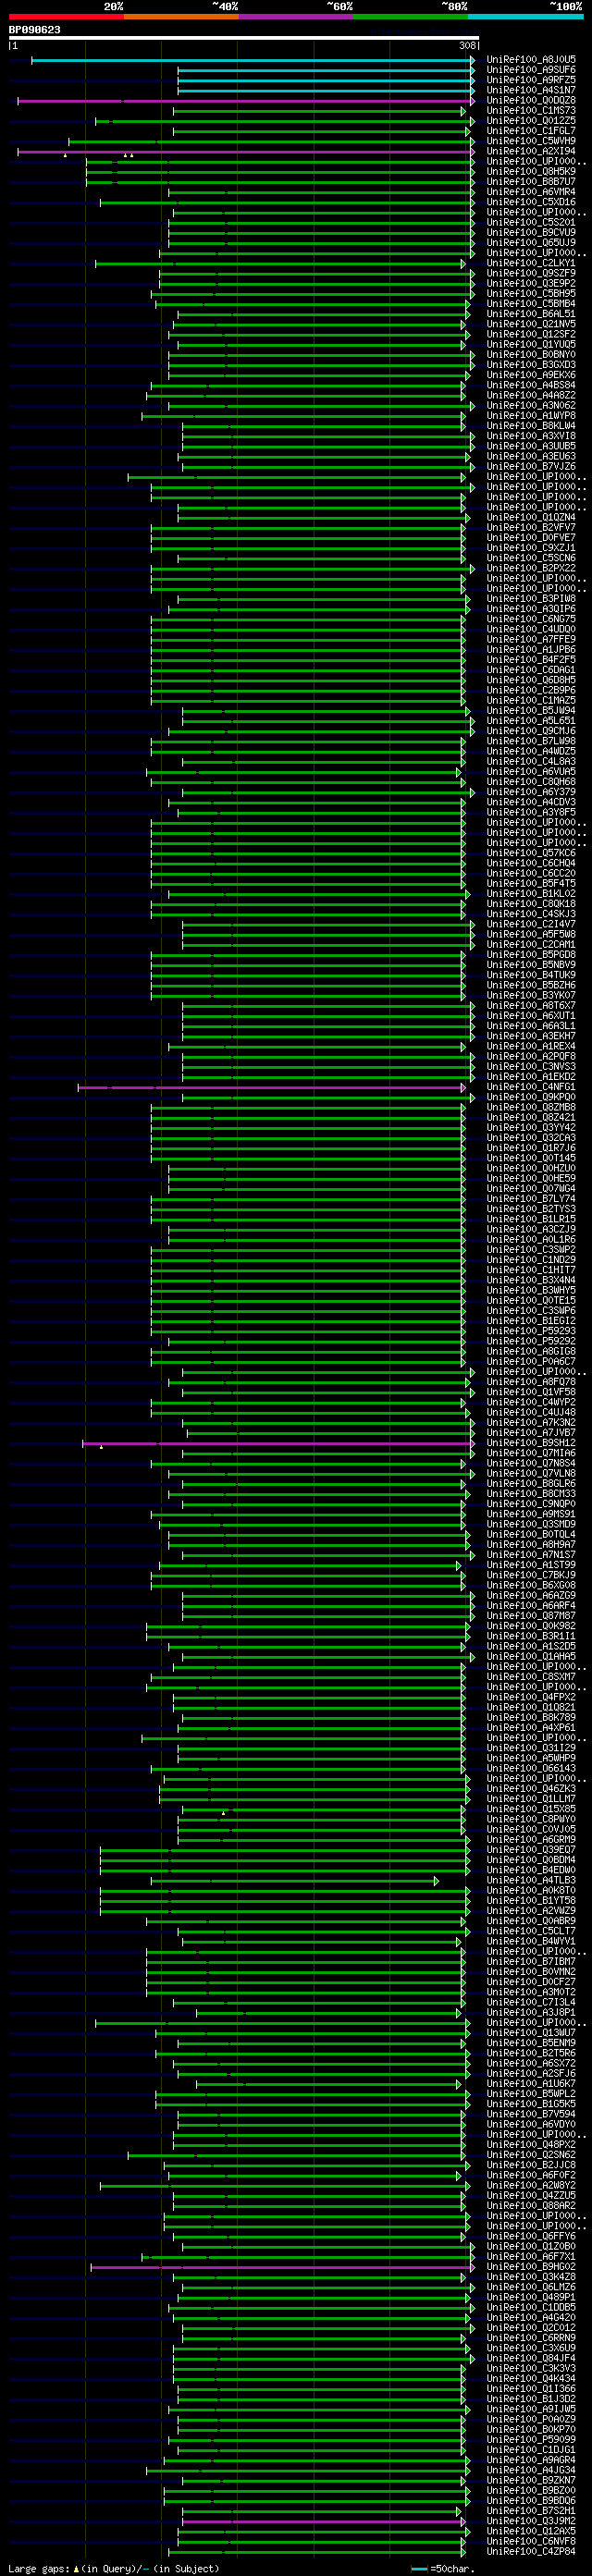Click the UniRef100_Q012Z5 label

[531, 121]
